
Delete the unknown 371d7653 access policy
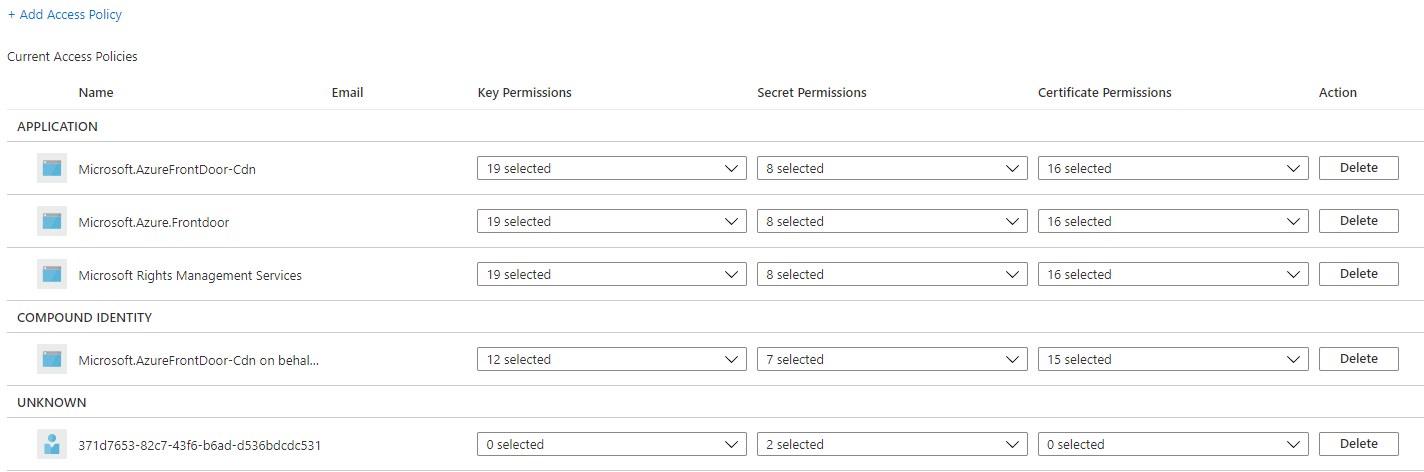(x=1358, y=444)
